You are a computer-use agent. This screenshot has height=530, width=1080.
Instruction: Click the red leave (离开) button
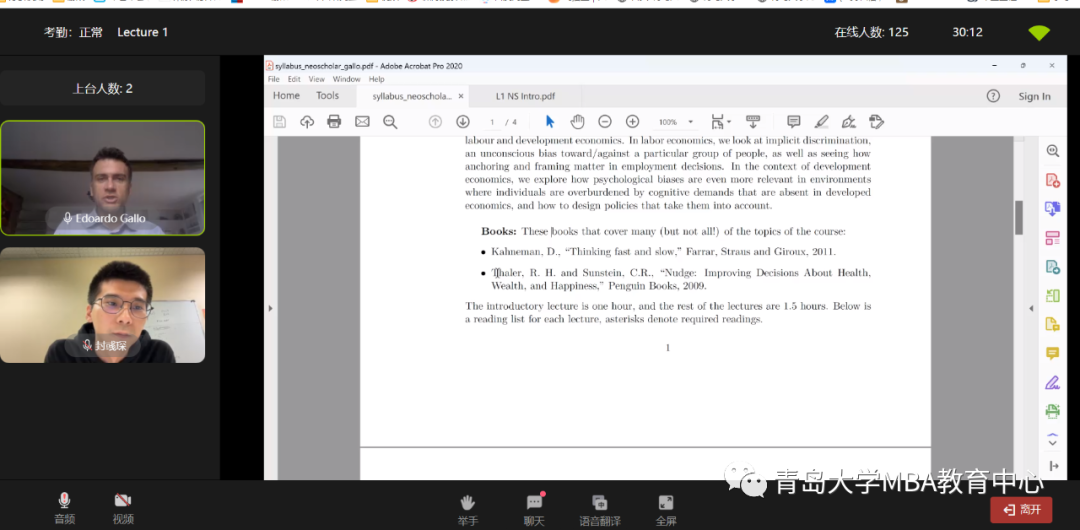pyautogui.click(x=1021, y=510)
